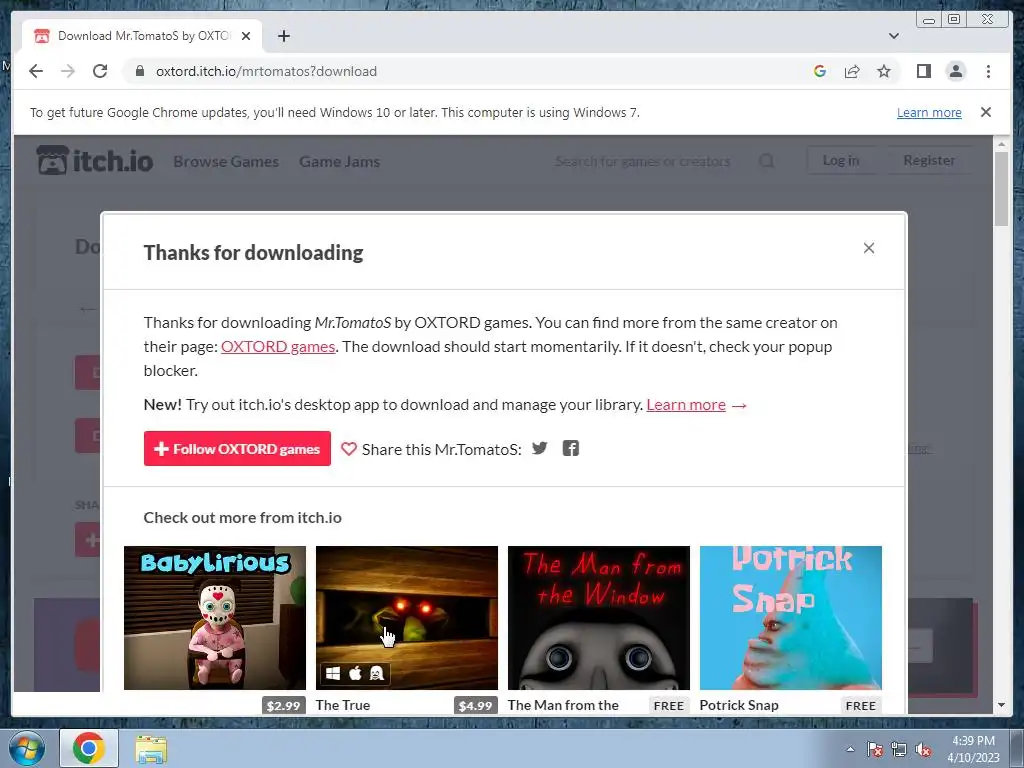Open Browse Games in the header

point(226,161)
